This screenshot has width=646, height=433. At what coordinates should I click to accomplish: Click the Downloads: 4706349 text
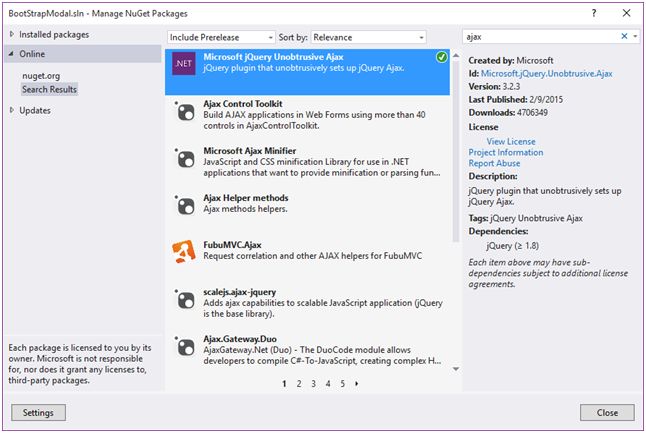pos(508,112)
